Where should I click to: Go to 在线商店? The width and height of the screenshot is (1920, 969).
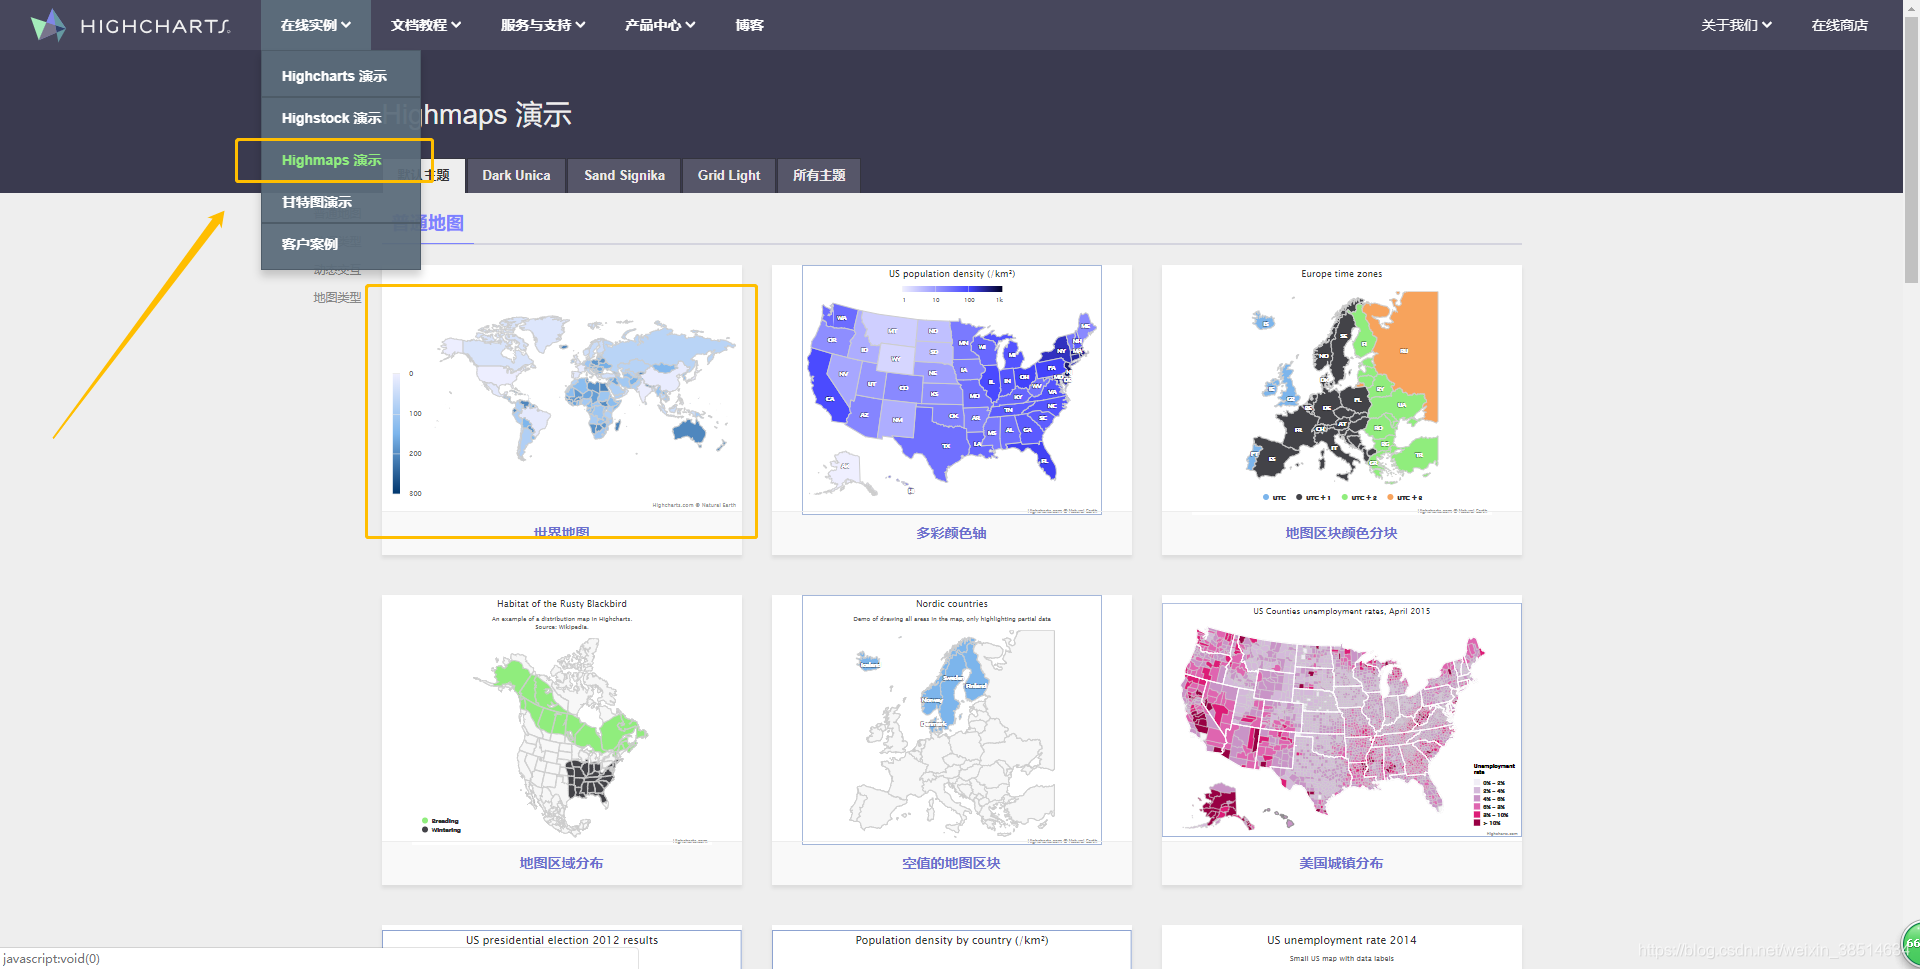point(1840,25)
